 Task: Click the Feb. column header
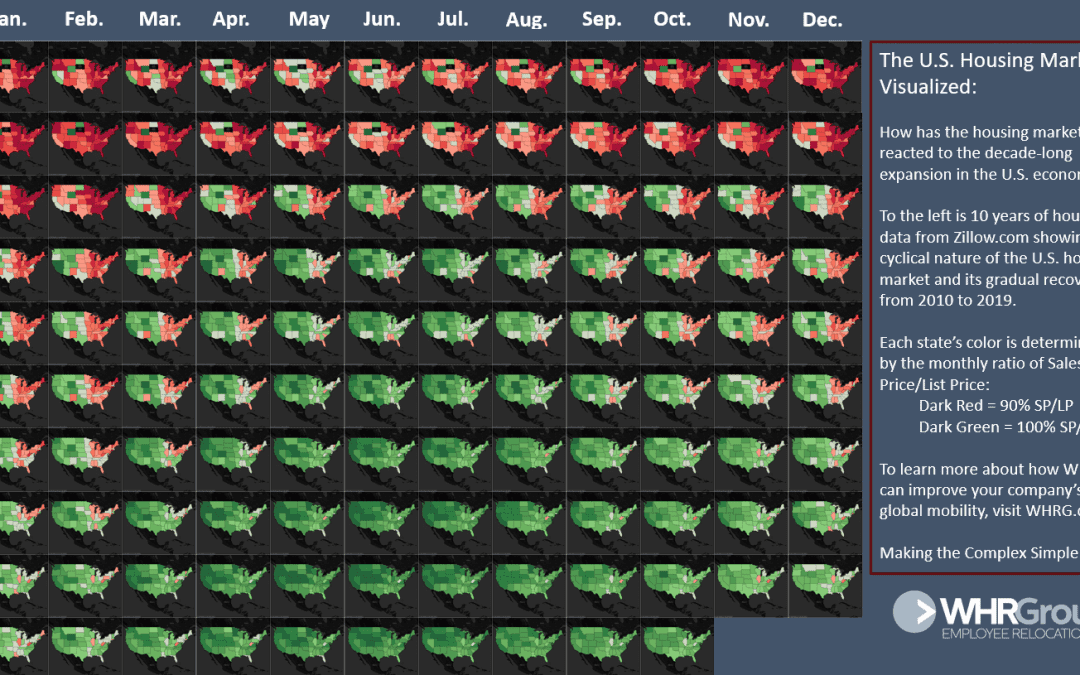pos(84,19)
